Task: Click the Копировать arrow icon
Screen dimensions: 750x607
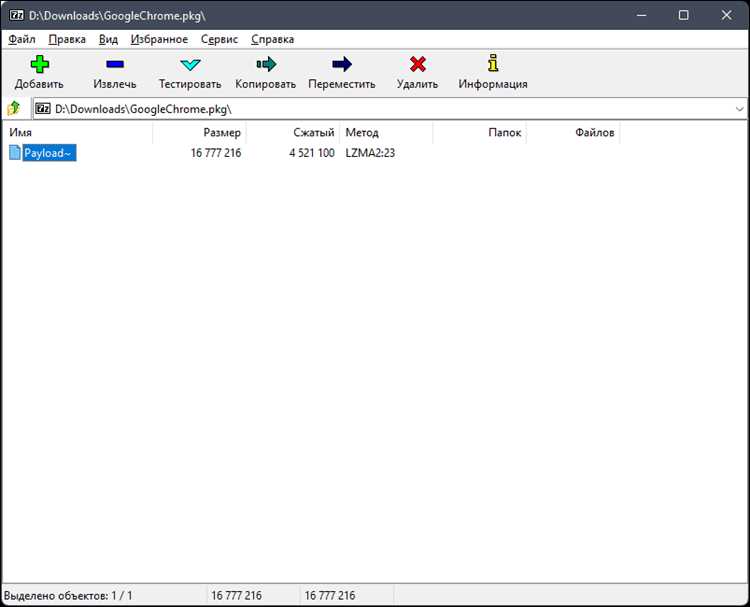Action: point(266,64)
